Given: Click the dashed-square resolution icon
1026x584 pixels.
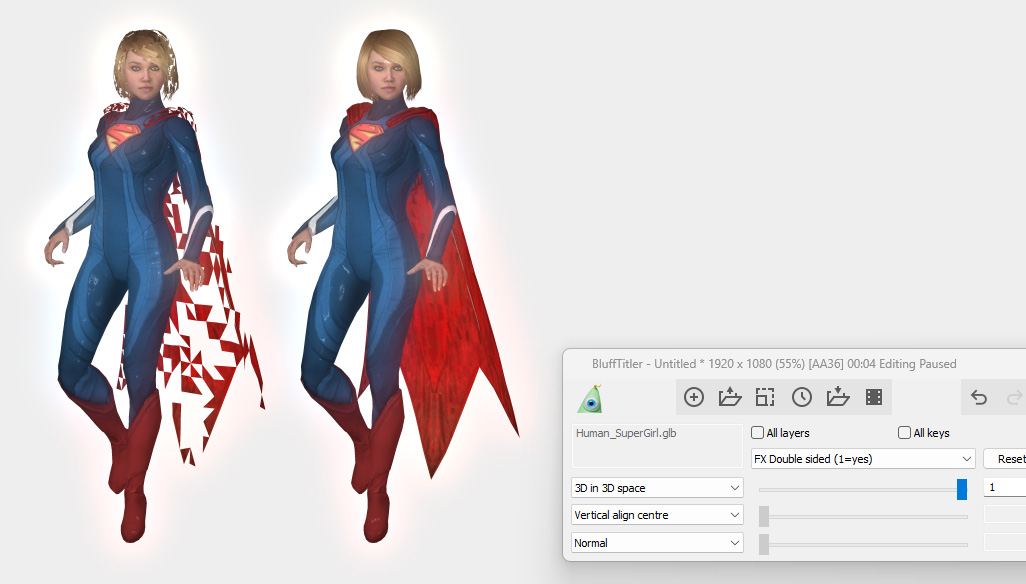Looking at the screenshot, I should (765, 397).
